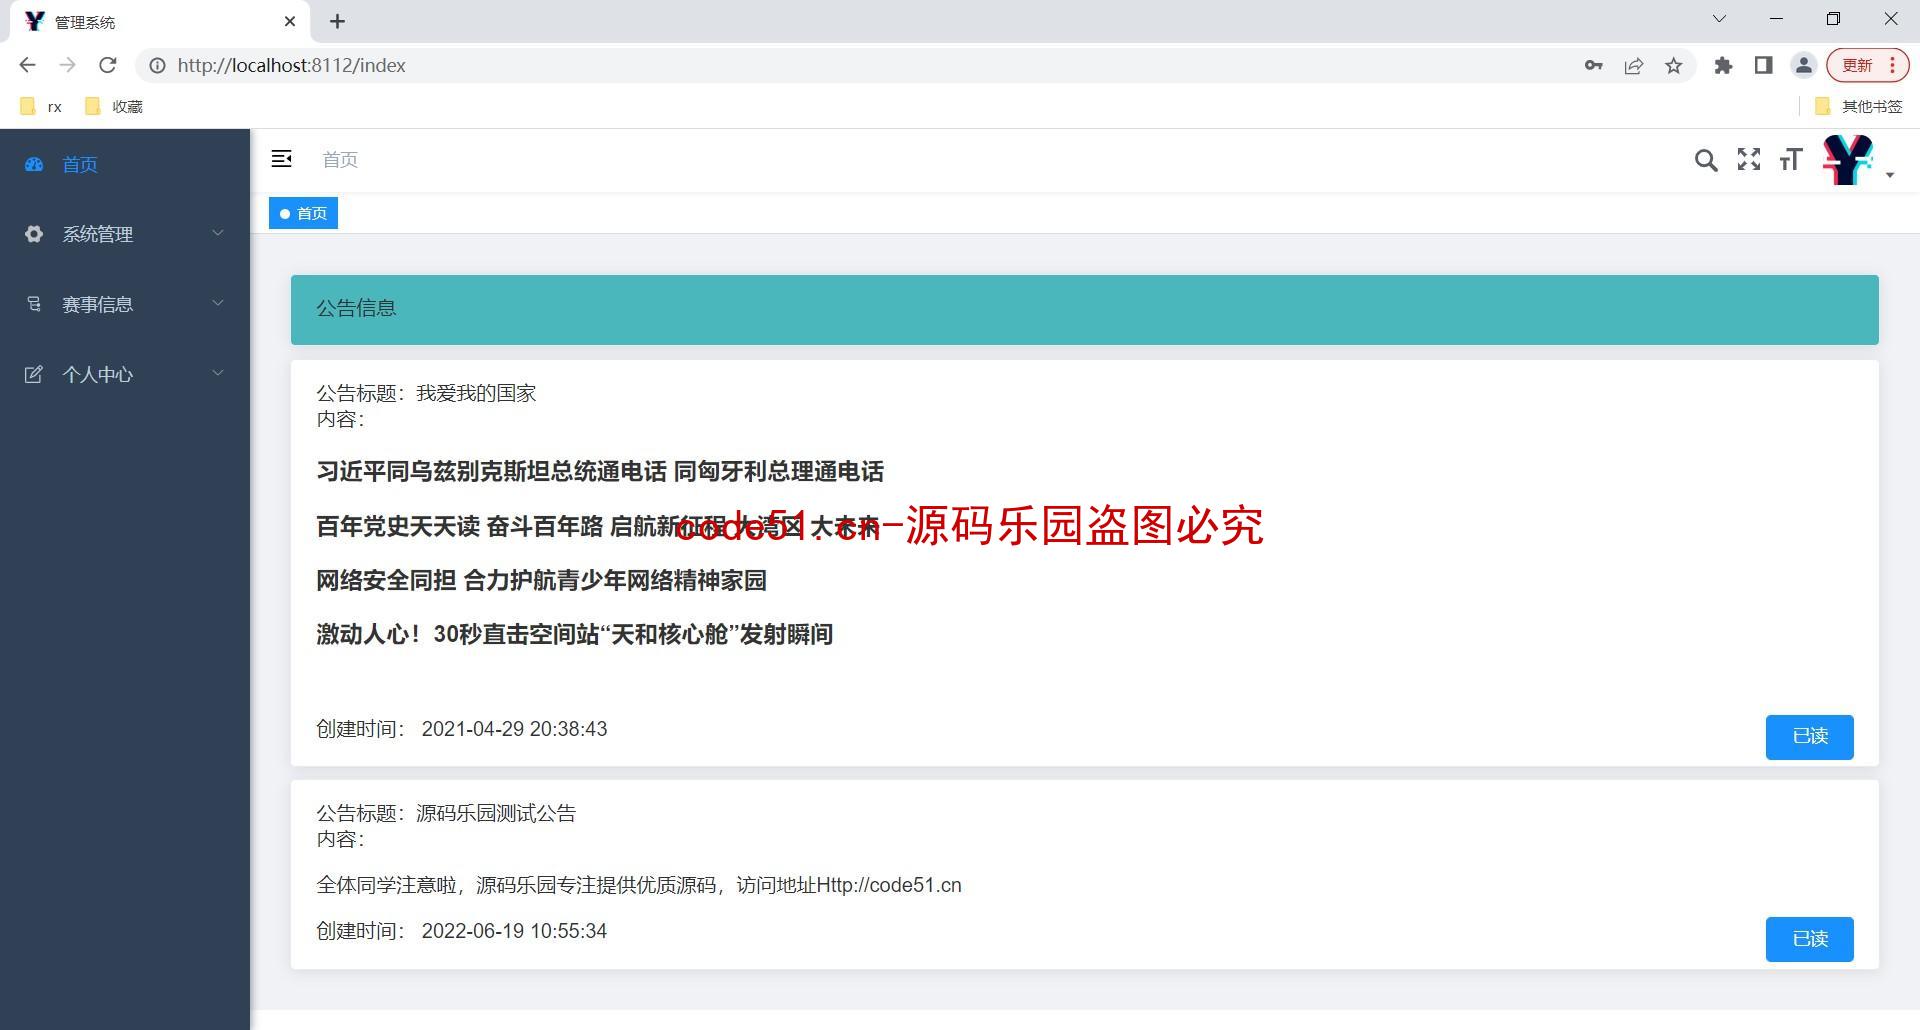
Task: Click the 首页 breadcrumb text
Action: pos(340,159)
